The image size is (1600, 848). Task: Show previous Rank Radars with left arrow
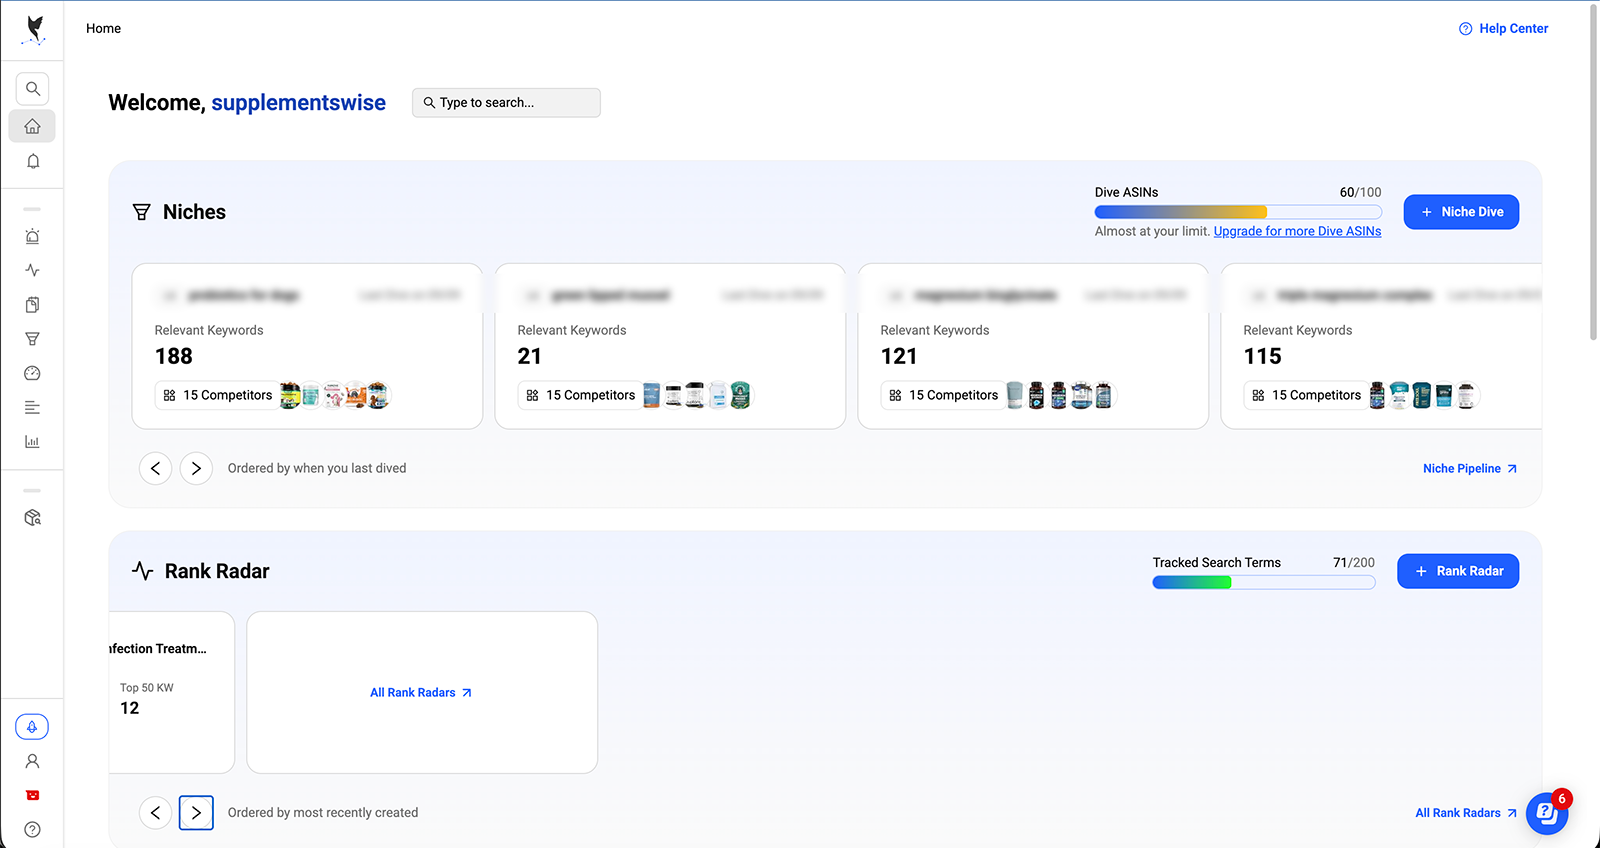point(155,813)
